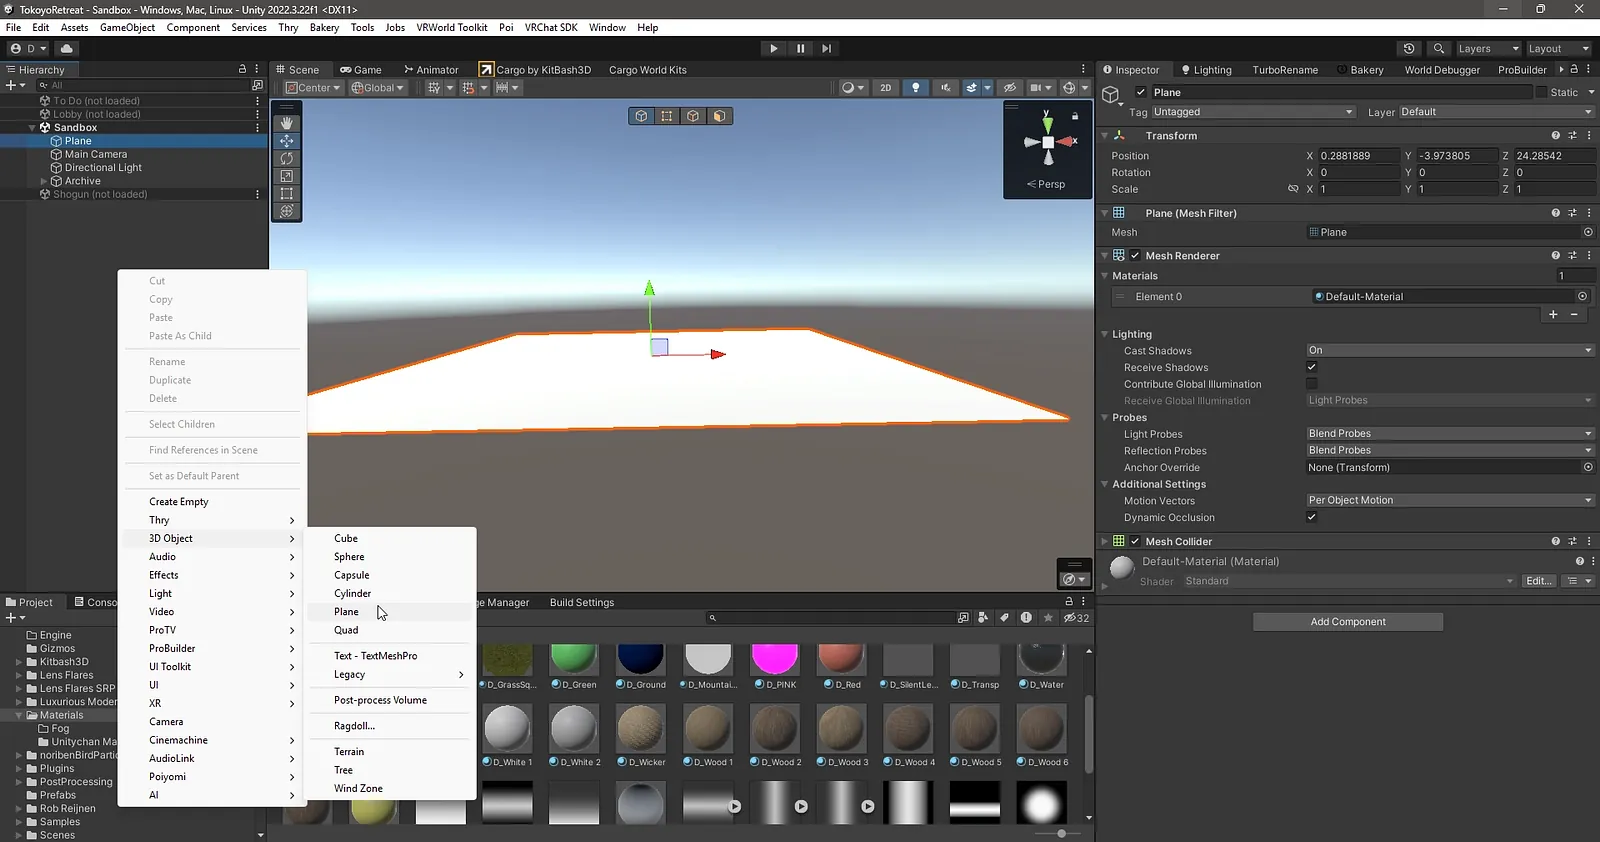This screenshot has width=1600, height=842.
Task: Select the Transform tool in scene toolbar
Action: 287,211
